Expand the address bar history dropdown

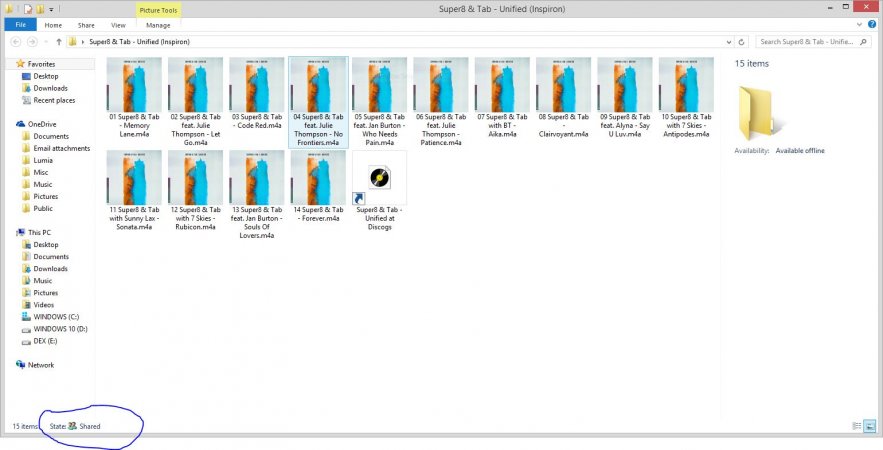pos(729,42)
